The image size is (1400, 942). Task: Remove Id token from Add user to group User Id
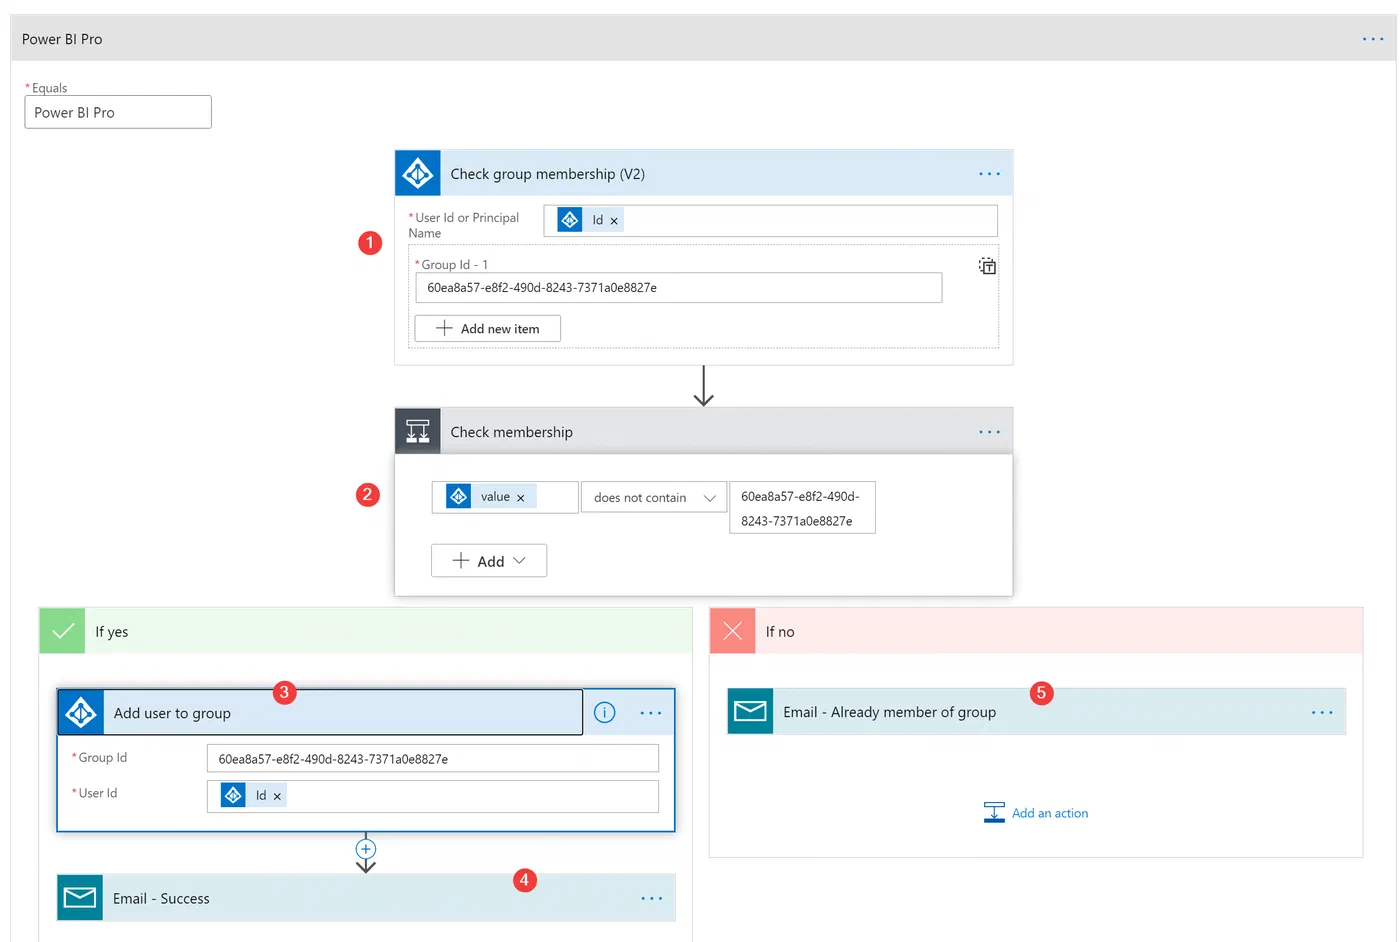point(277,797)
